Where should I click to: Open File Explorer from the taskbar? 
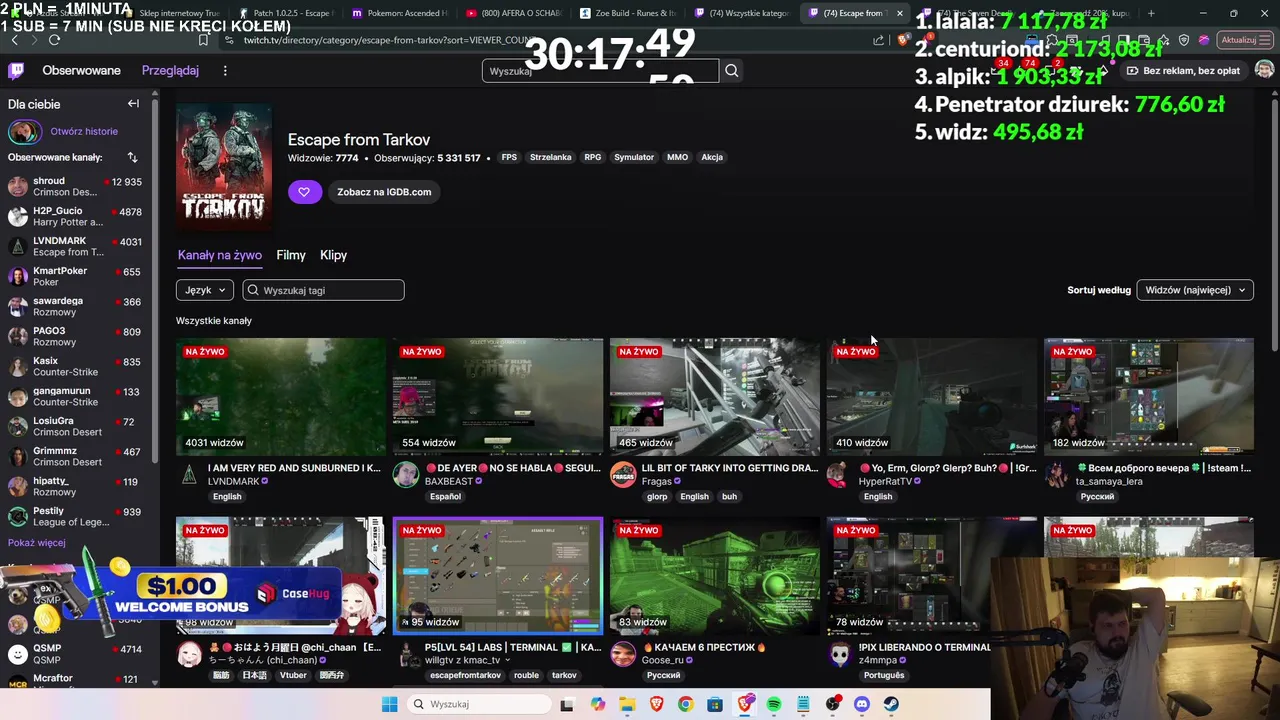[627, 704]
